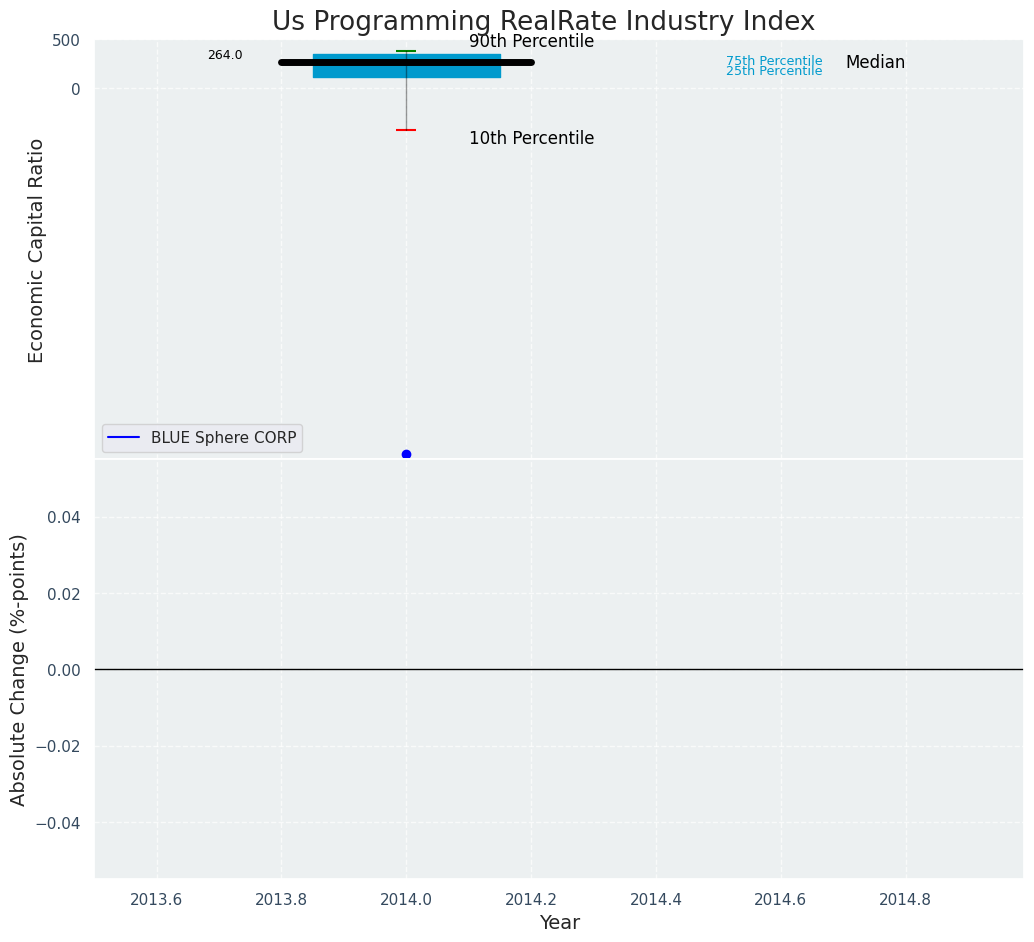
Task: Select the 90th Percentile annotation text
Action: pos(531,42)
